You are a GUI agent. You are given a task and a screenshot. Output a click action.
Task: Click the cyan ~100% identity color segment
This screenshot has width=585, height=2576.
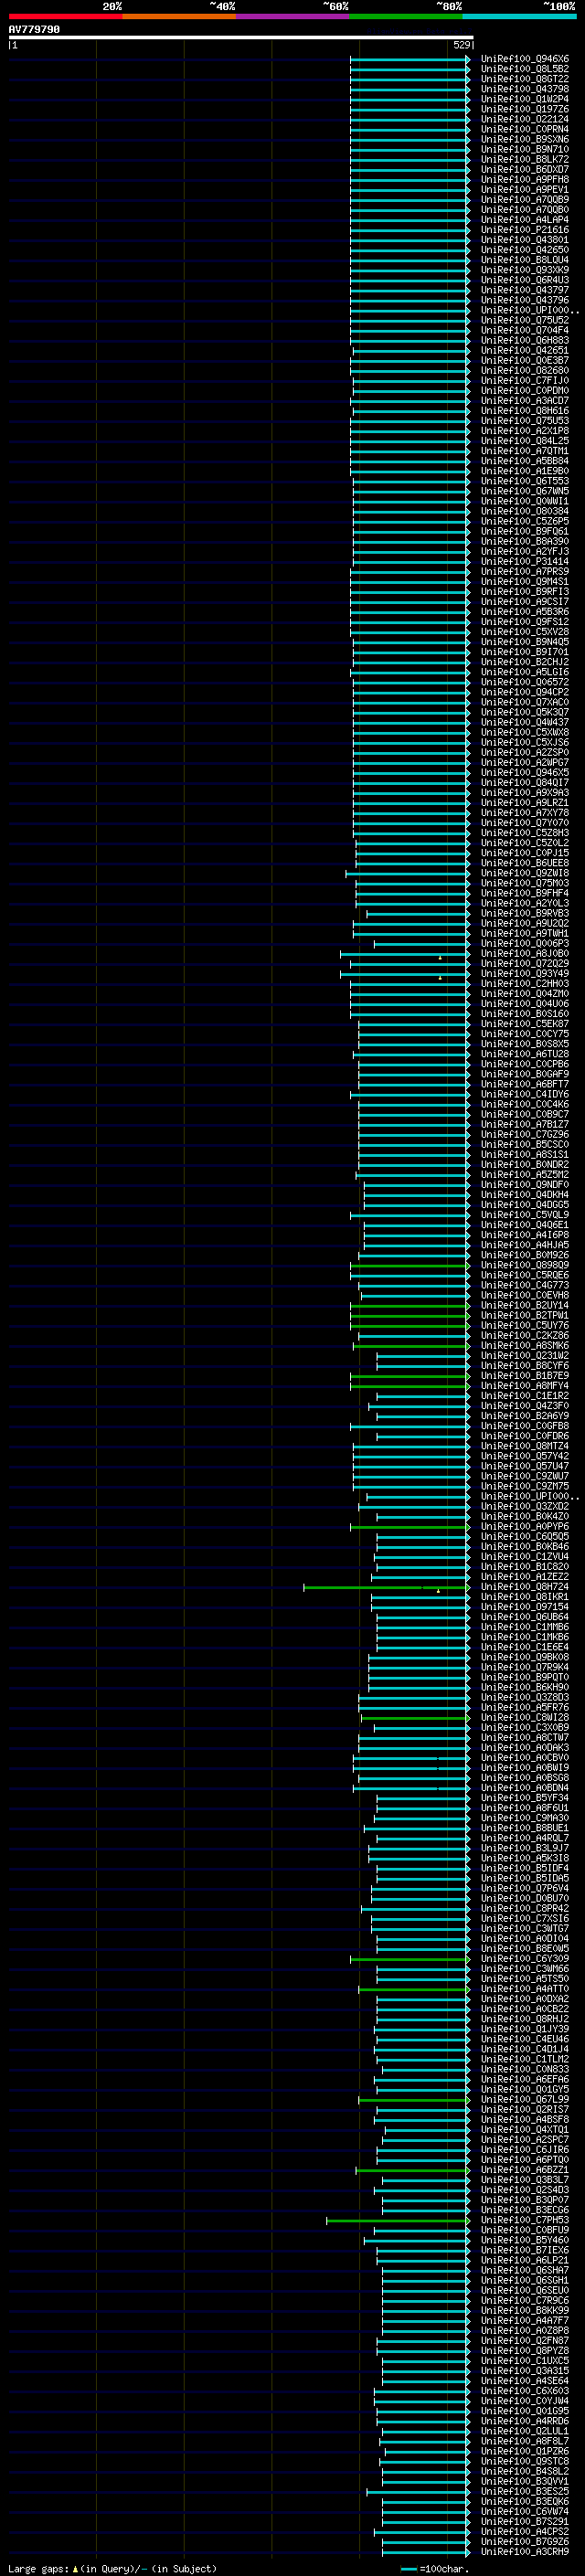point(519,17)
